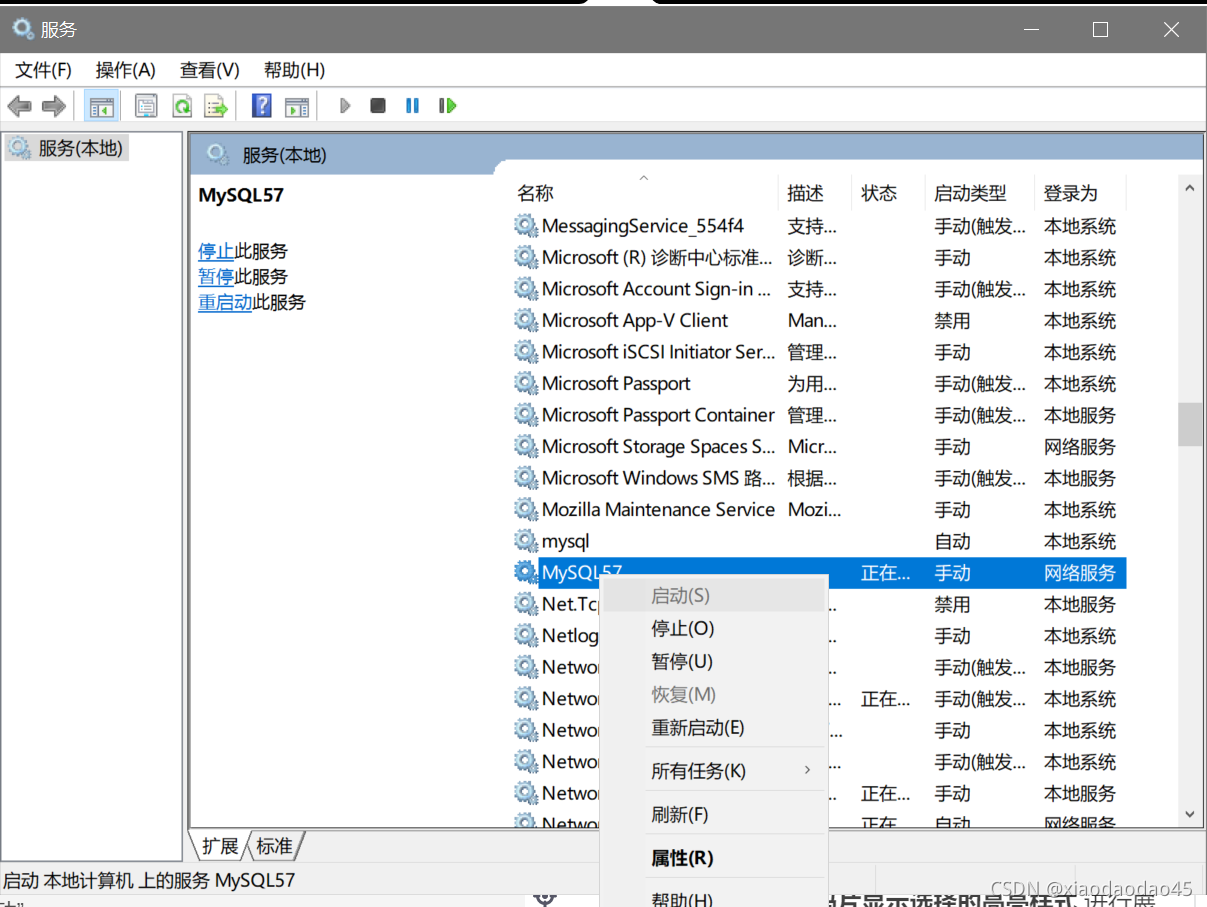This screenshot has height=907, width=1207.
Task: Click the gear icon for MessagingService_554f4
Action: click(x=526, y=226)
